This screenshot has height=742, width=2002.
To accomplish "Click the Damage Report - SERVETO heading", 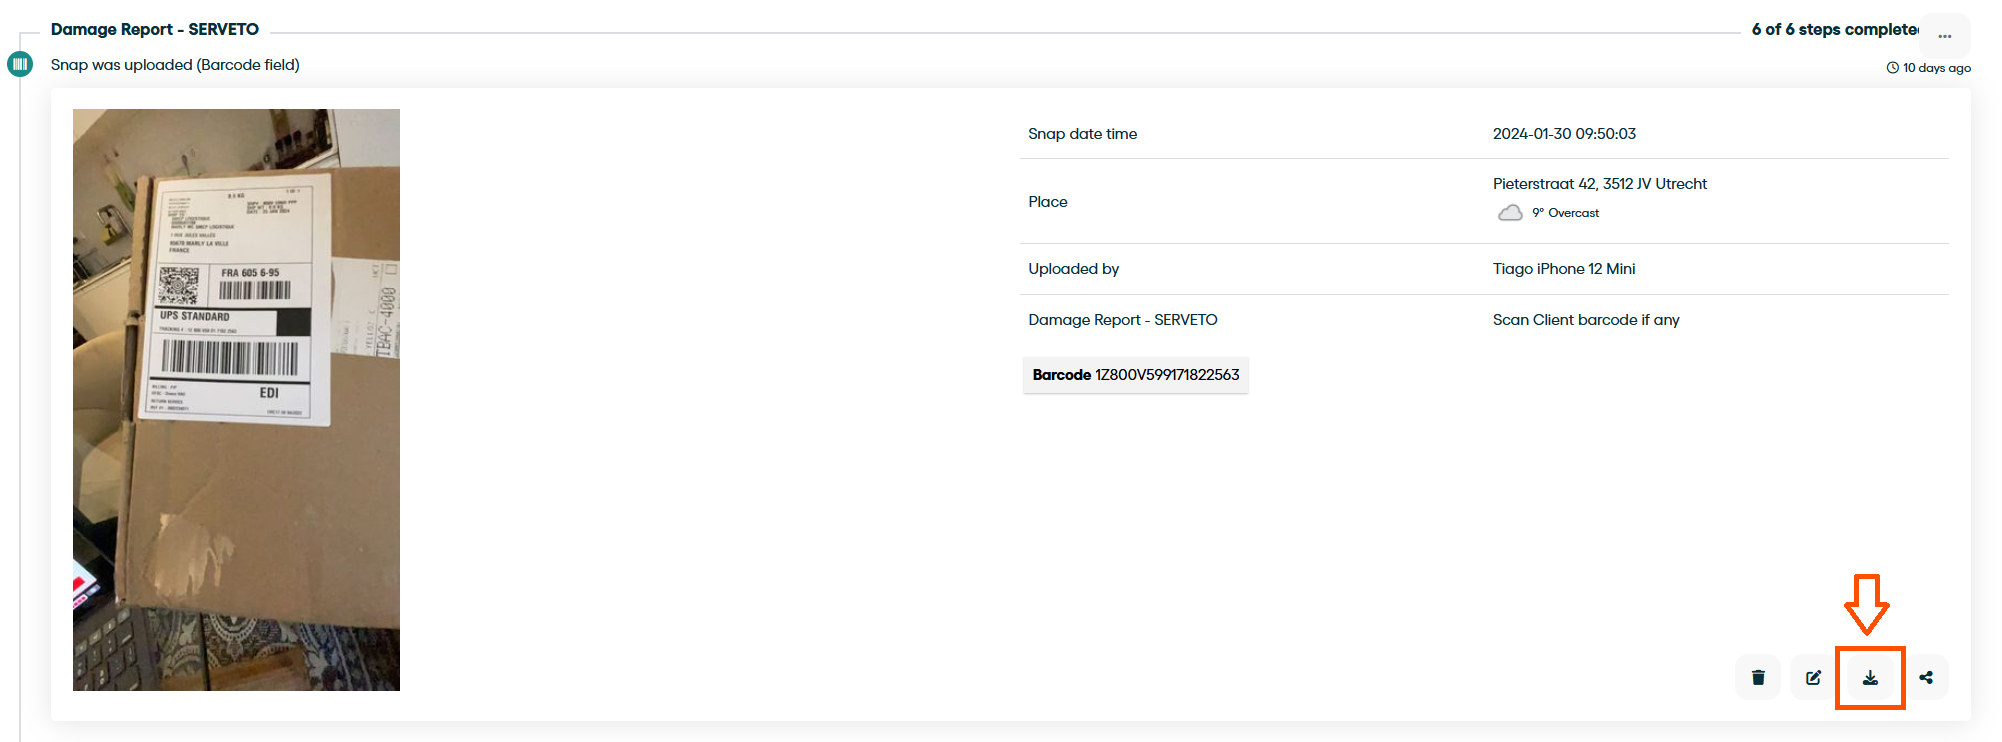I will tap(155, 29).
